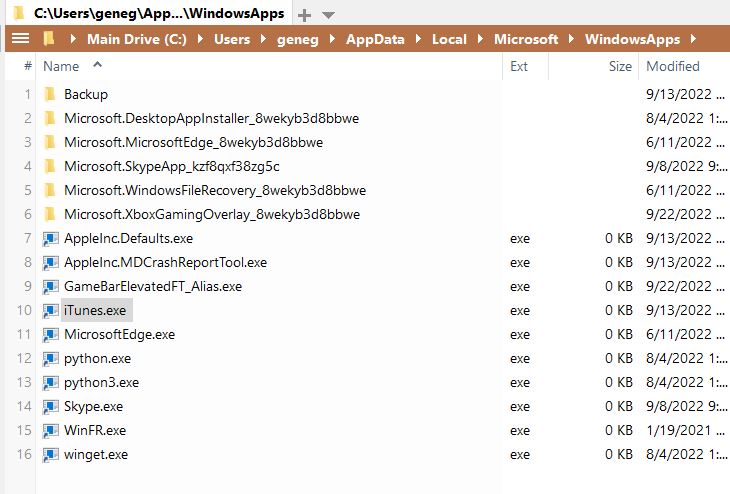Click Microsoft.WindowsFileRecovery folder icon
Image resolution: width=730 pixels, height=494 pixels.
coord(50,190)
